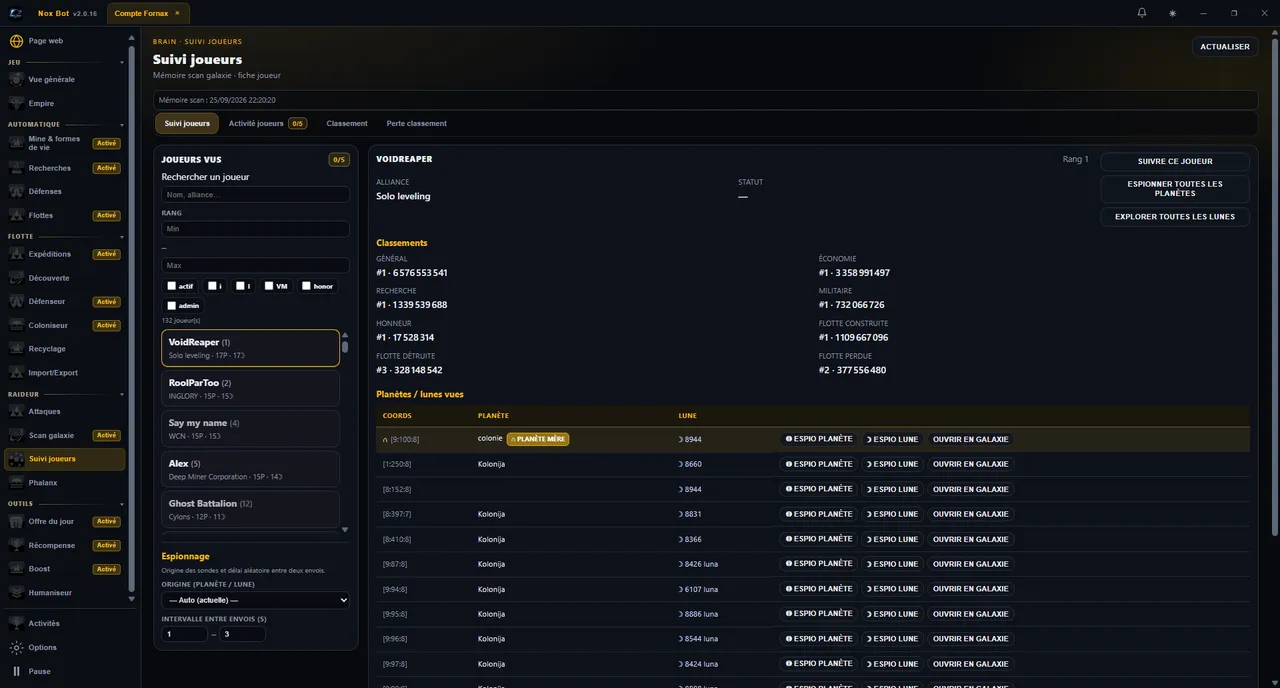This screenshot has width=1280, height=688.
Task: Switch to the Classement tab
Action: tap(347, 124)
